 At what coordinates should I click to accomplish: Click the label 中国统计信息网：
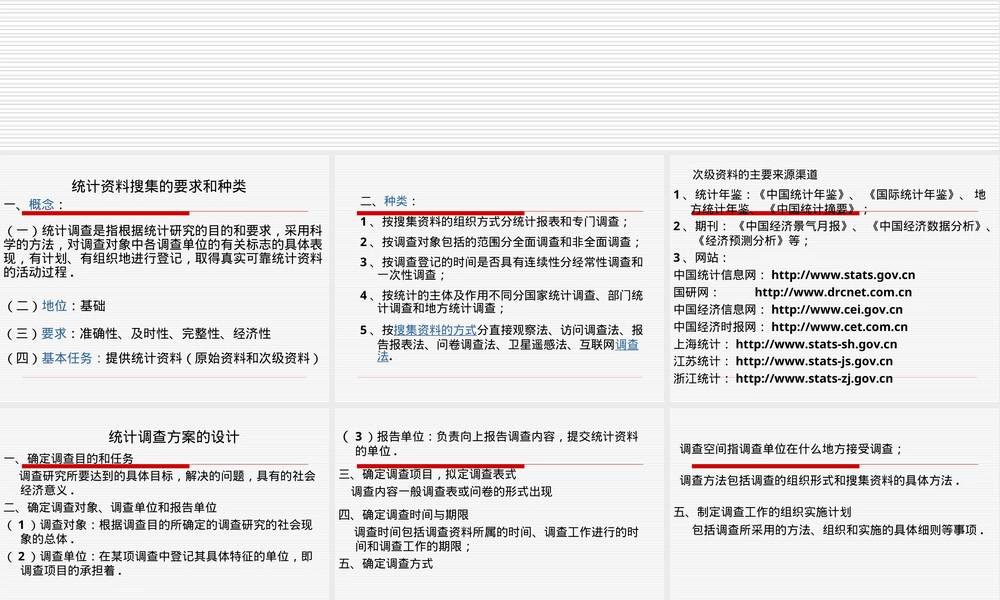(719, 275)
